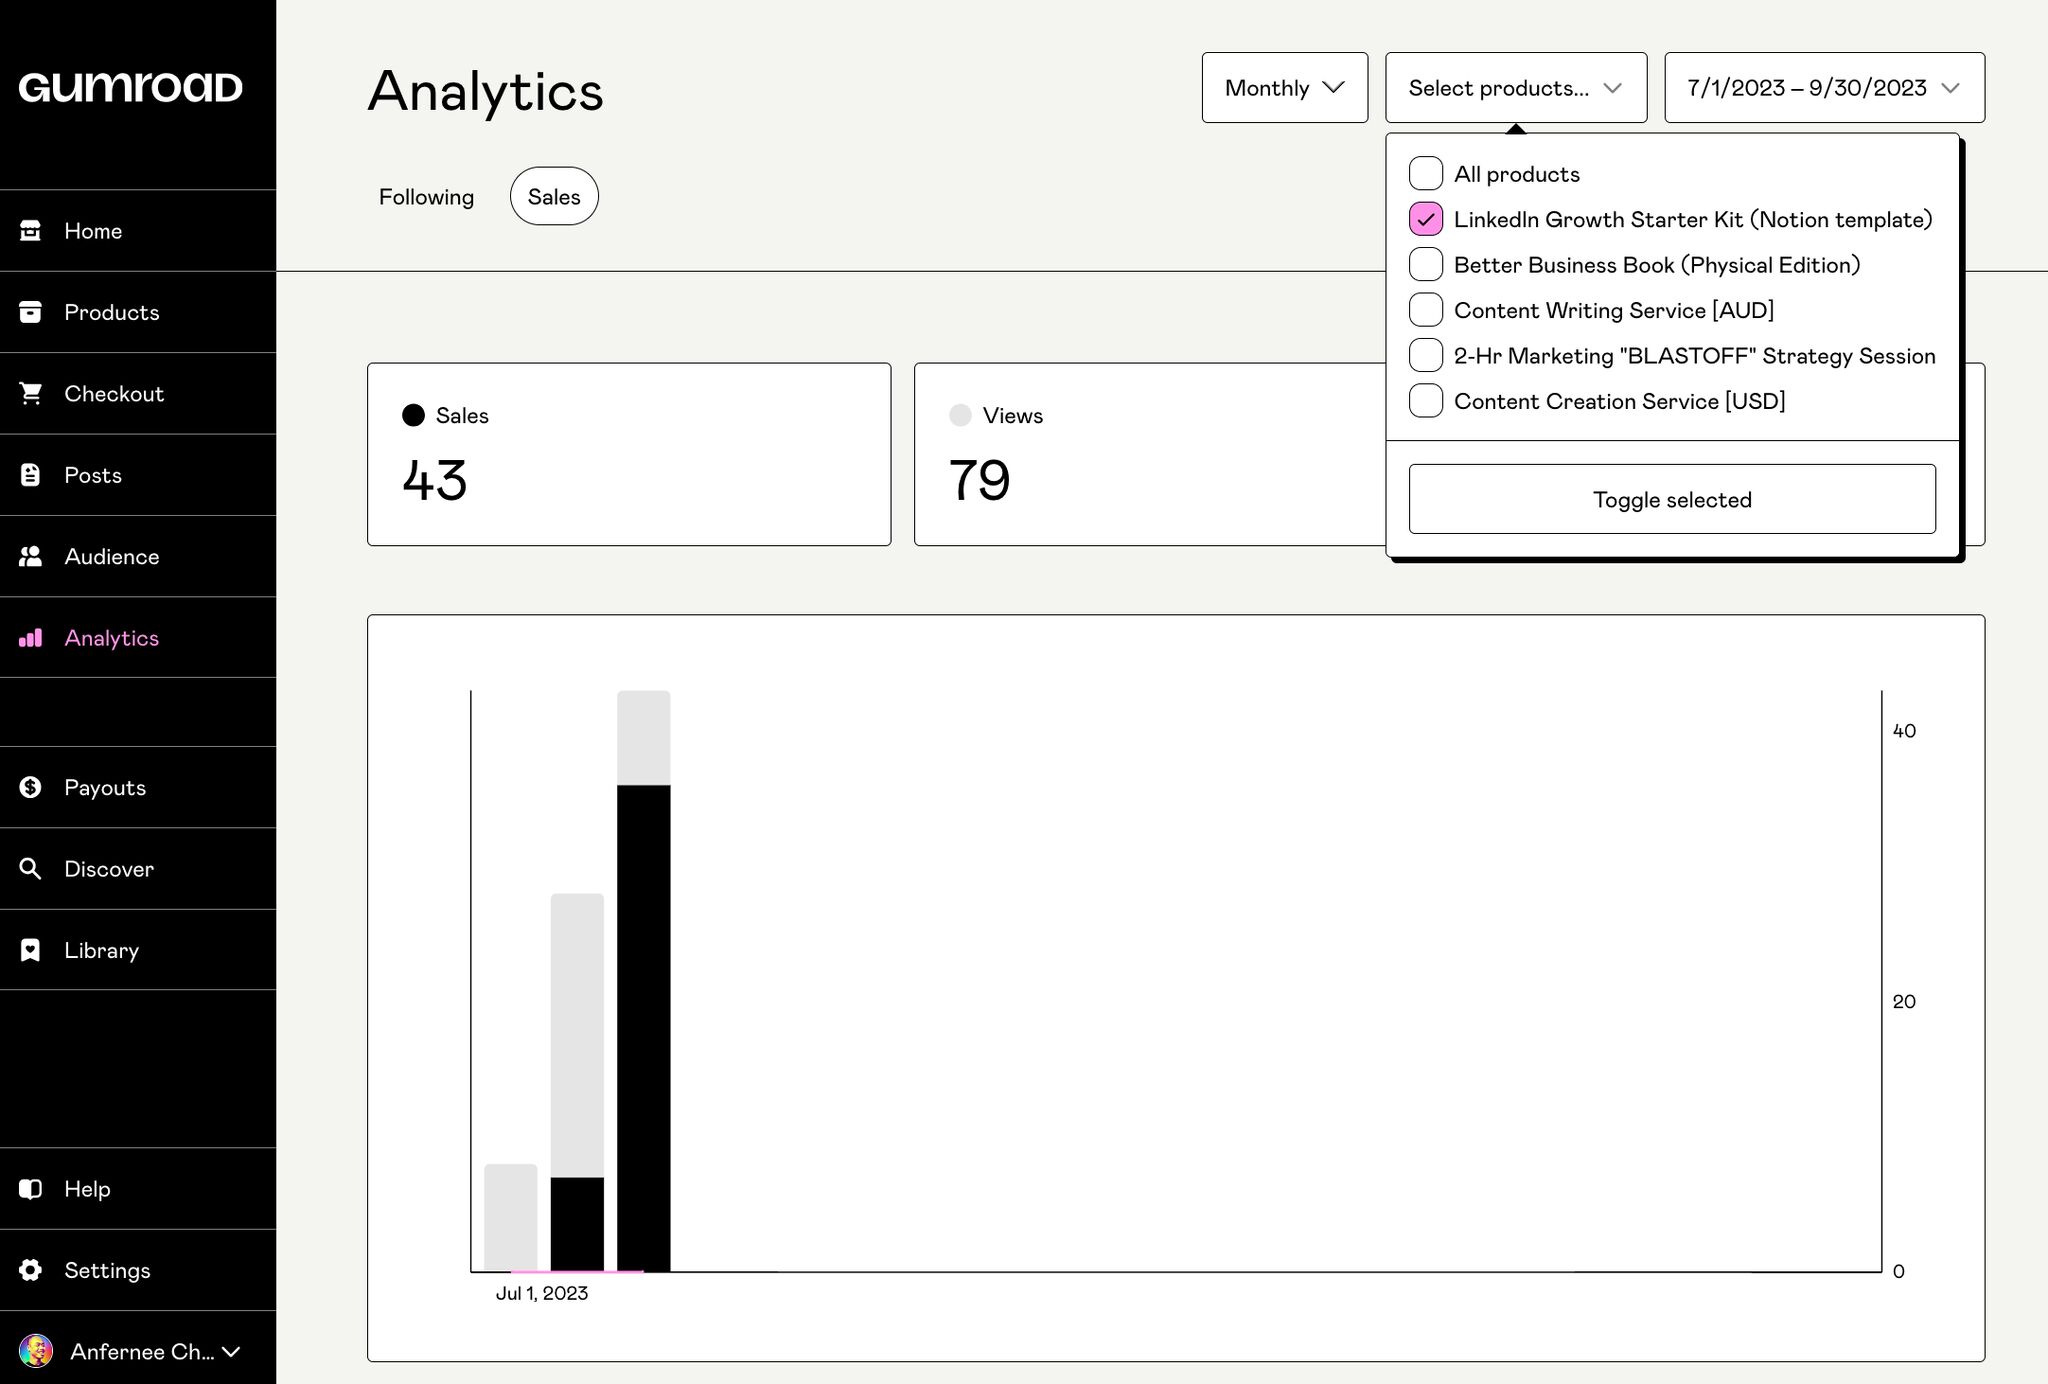
Task: Click the All products label text
Action: tap(1517, 174)
